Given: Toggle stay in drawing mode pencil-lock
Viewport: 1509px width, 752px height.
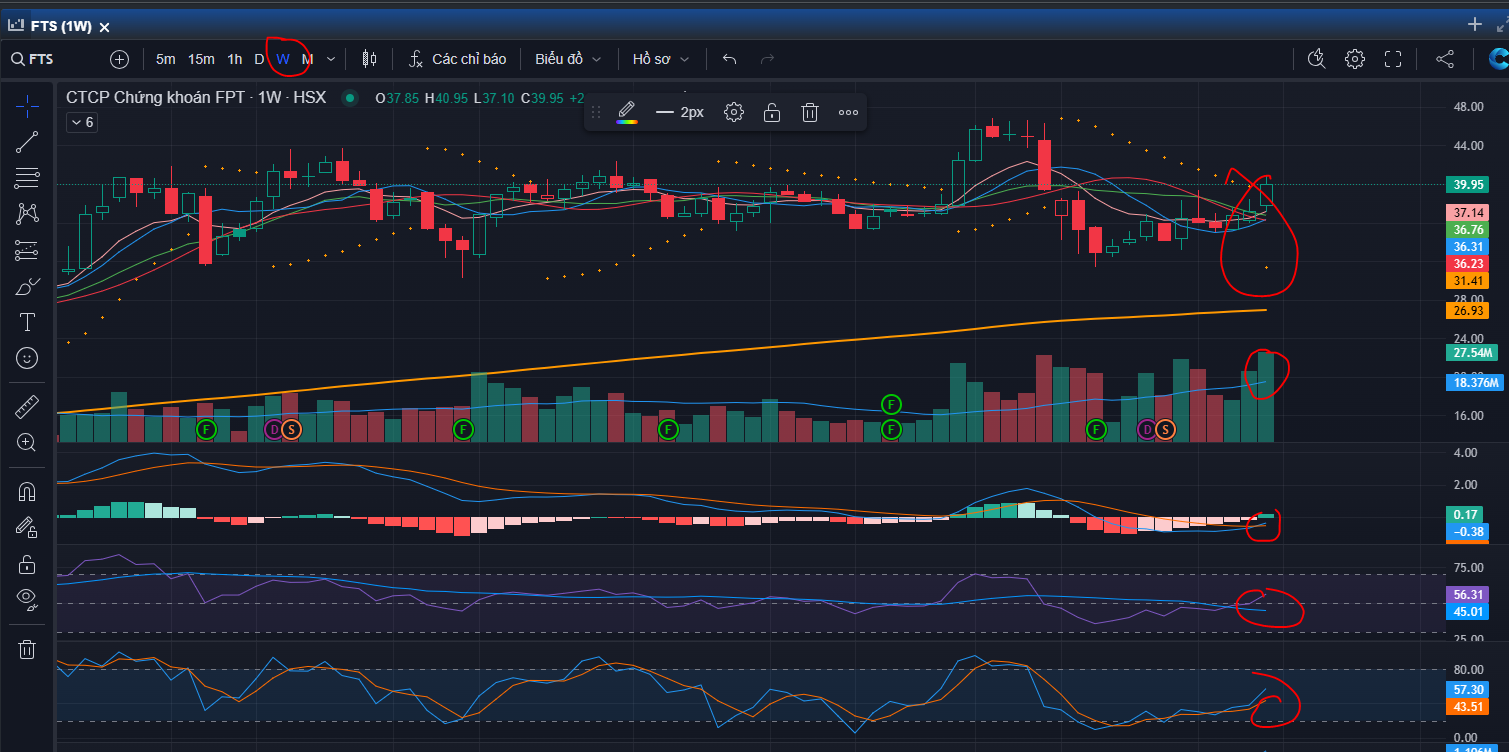Looking at the screenshot, I should (27, 528).
